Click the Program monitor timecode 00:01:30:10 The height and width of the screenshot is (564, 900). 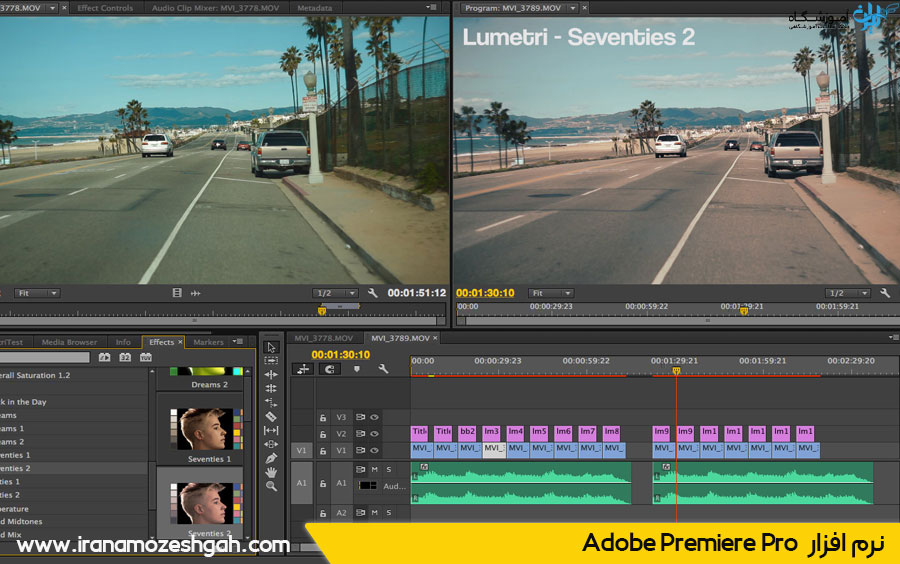(x=485, y=293)
